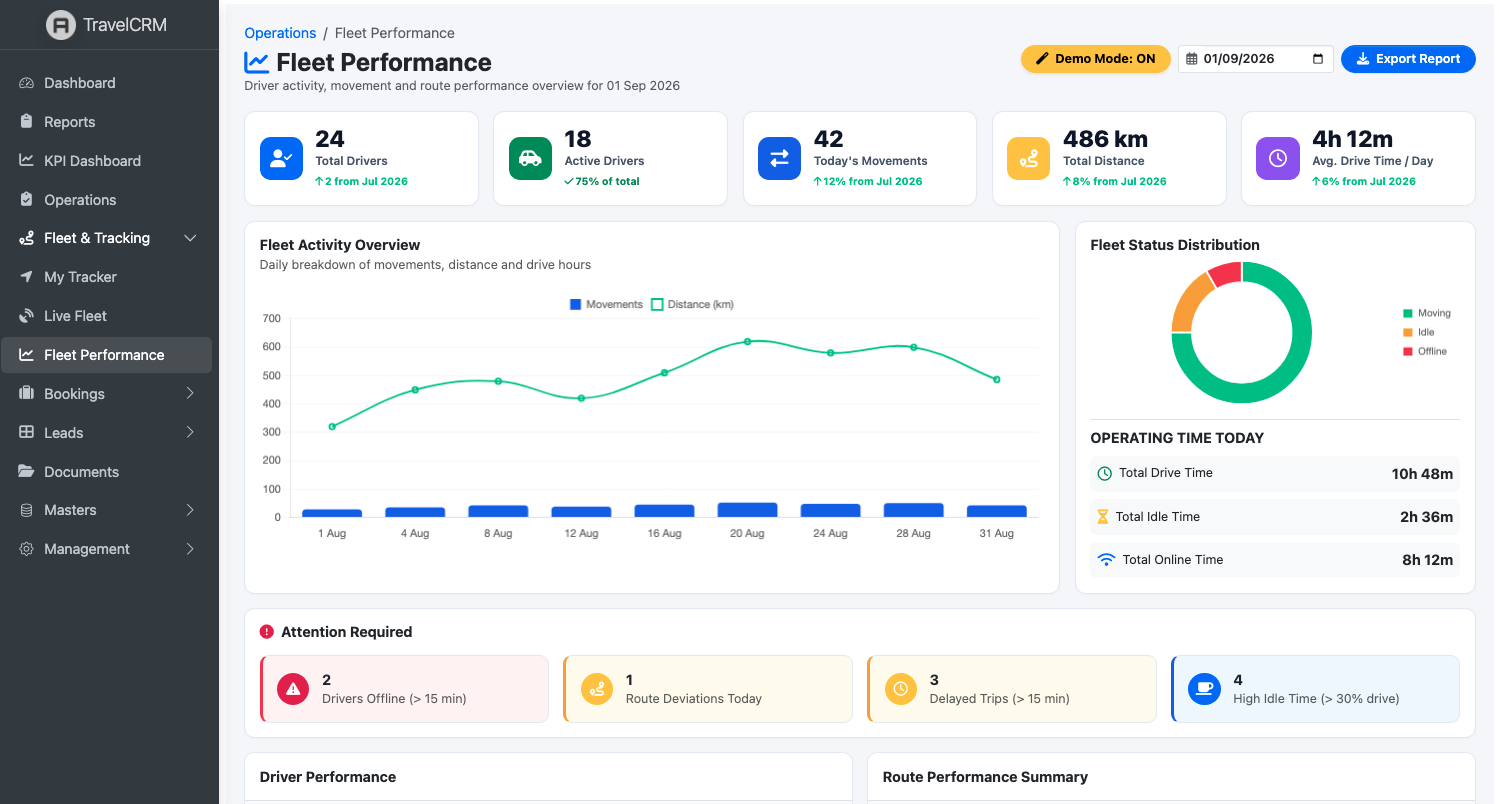Image resolution: width=1499 pixels, height=804 pixels.
Task: Open Documents in sidebar
Action: pos(106,471)
